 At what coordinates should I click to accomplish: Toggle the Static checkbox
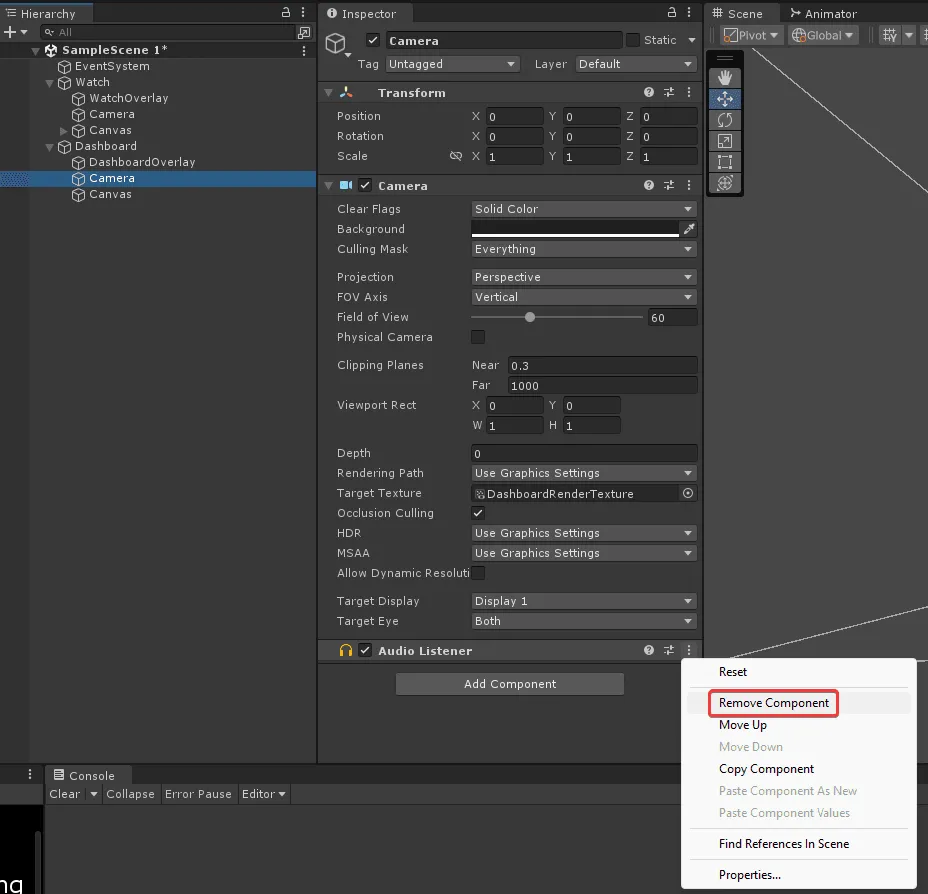coord(633,40)
